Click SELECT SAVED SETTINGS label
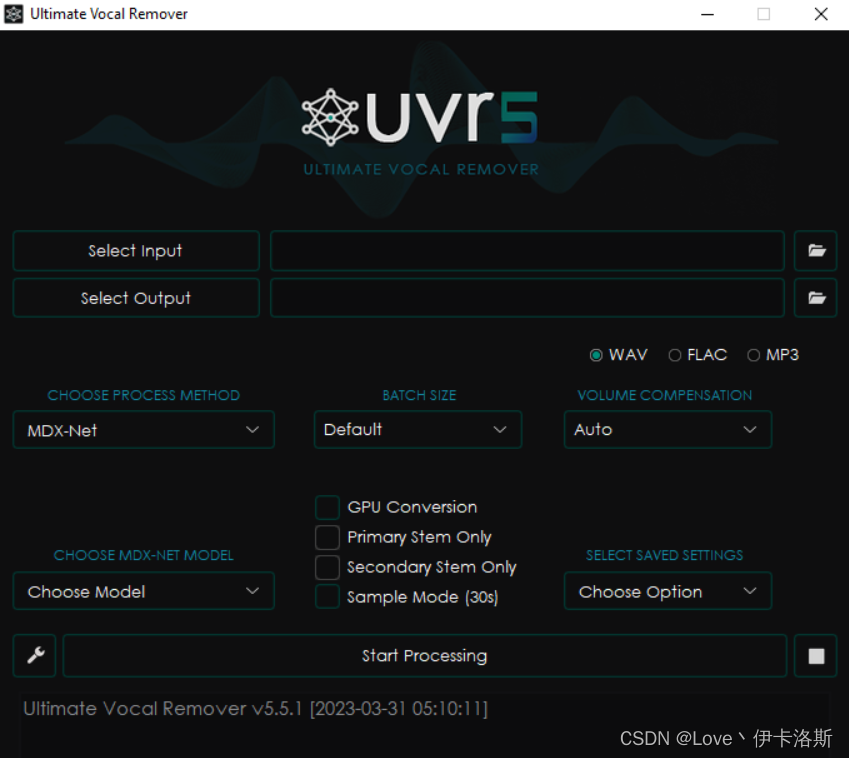This screenshot has width=849, height=758. click(664, 556)
